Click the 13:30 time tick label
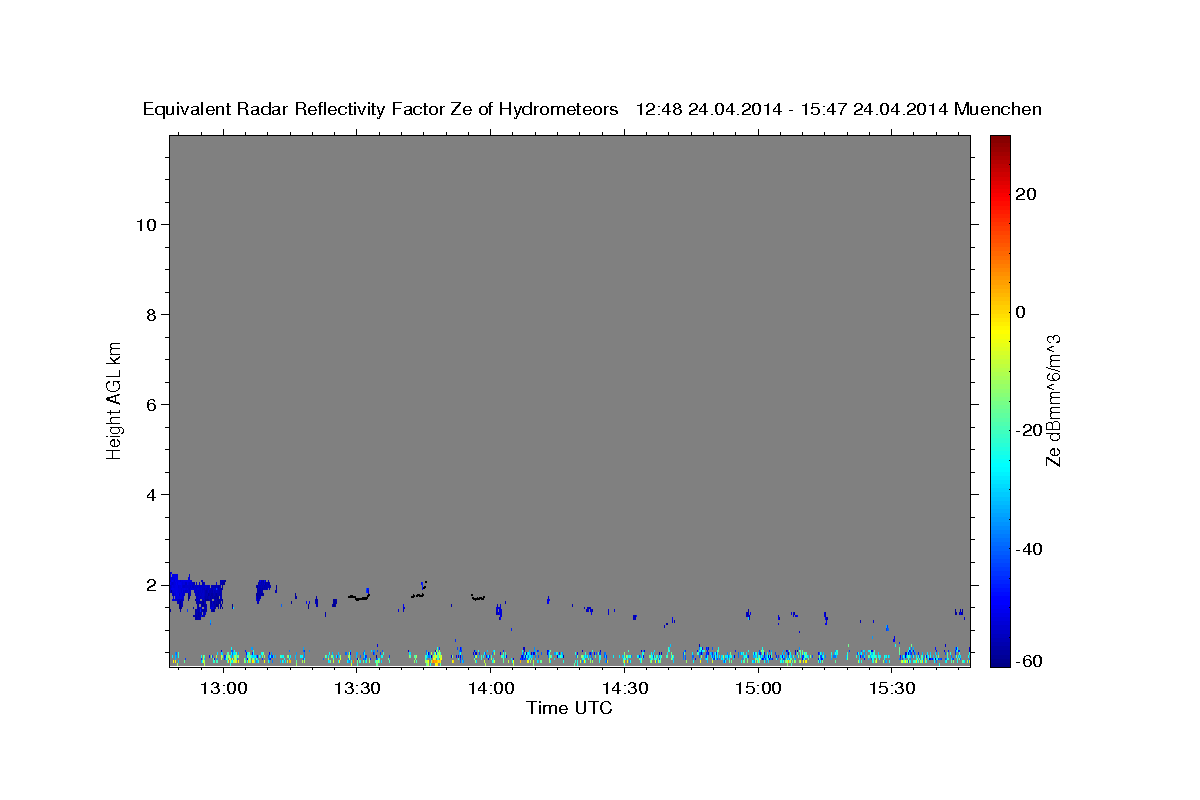The image size is (1200, 800). point(357,689)
